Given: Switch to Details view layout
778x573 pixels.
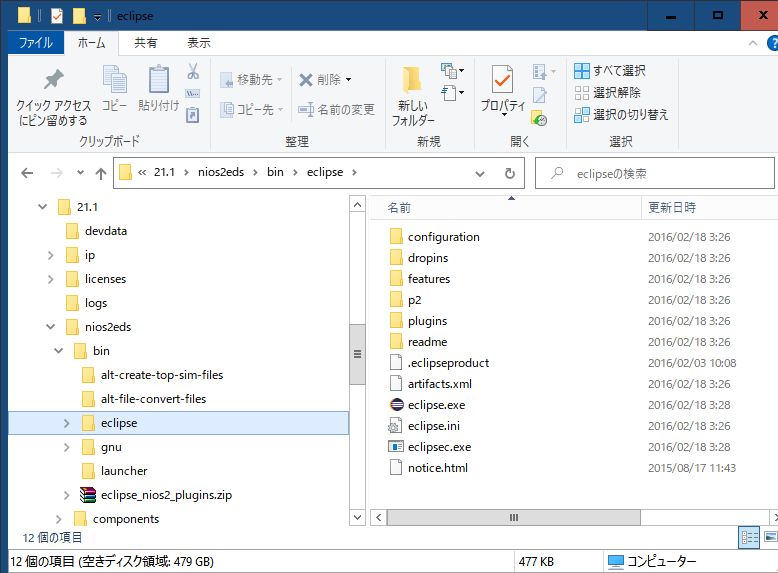Looking at the screenshot, I should tap(749, 537).
